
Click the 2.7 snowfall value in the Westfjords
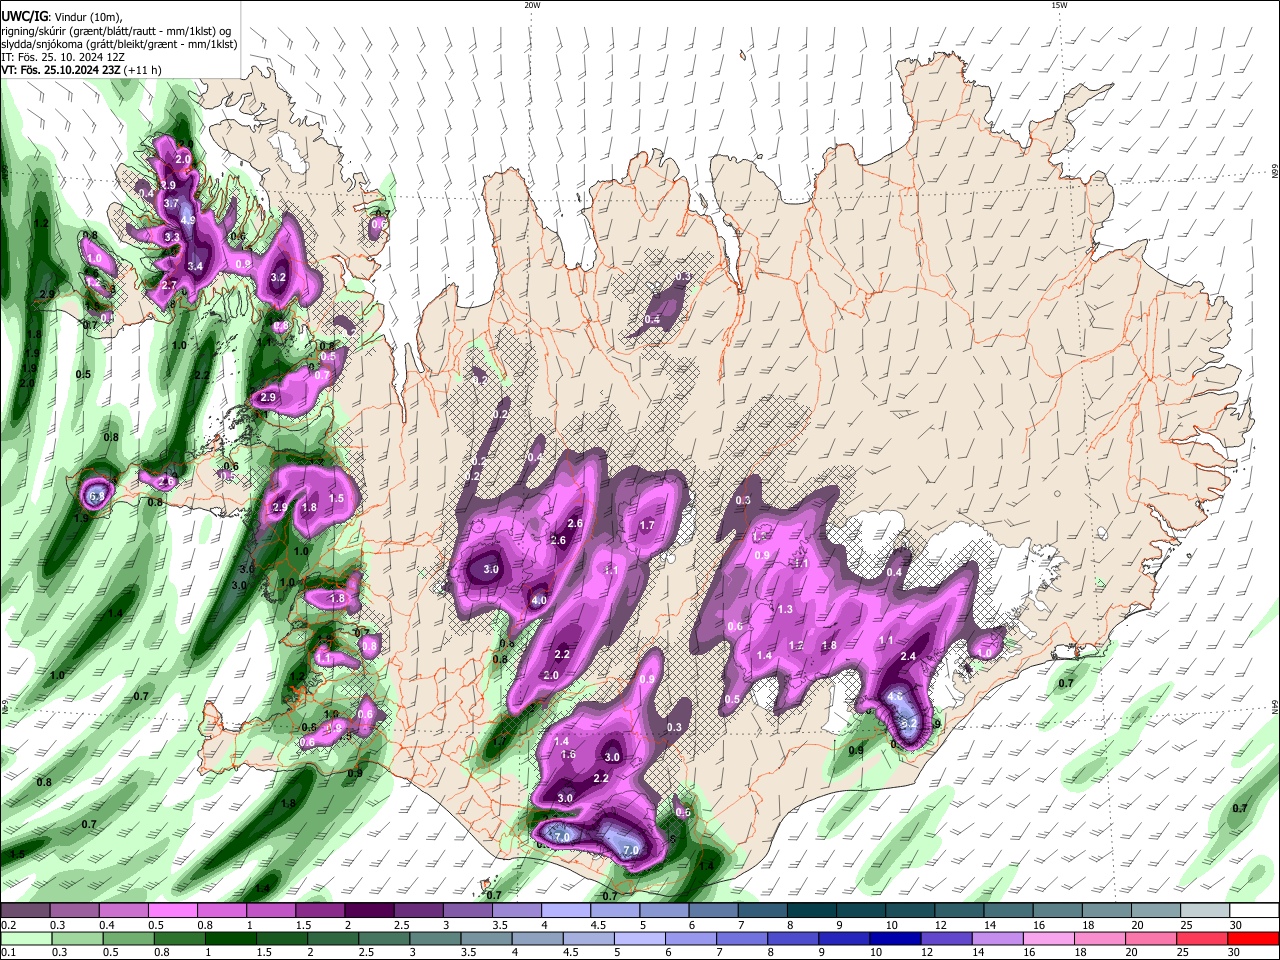[169, 285]
